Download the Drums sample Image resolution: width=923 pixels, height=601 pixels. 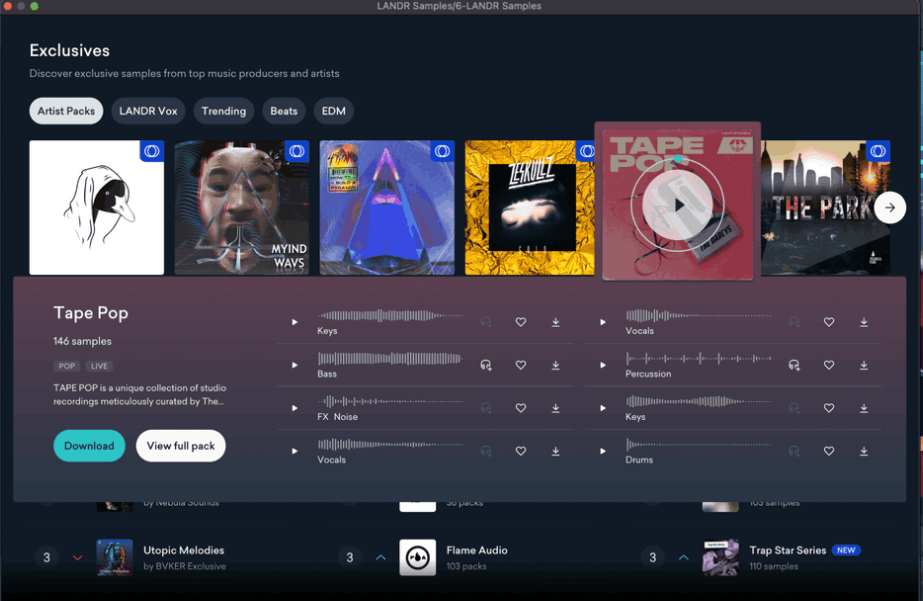(x=864, y=451)
